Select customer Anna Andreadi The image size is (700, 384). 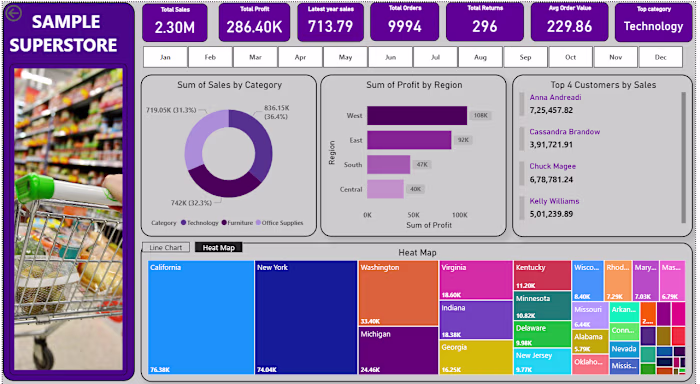coord(555,97)
